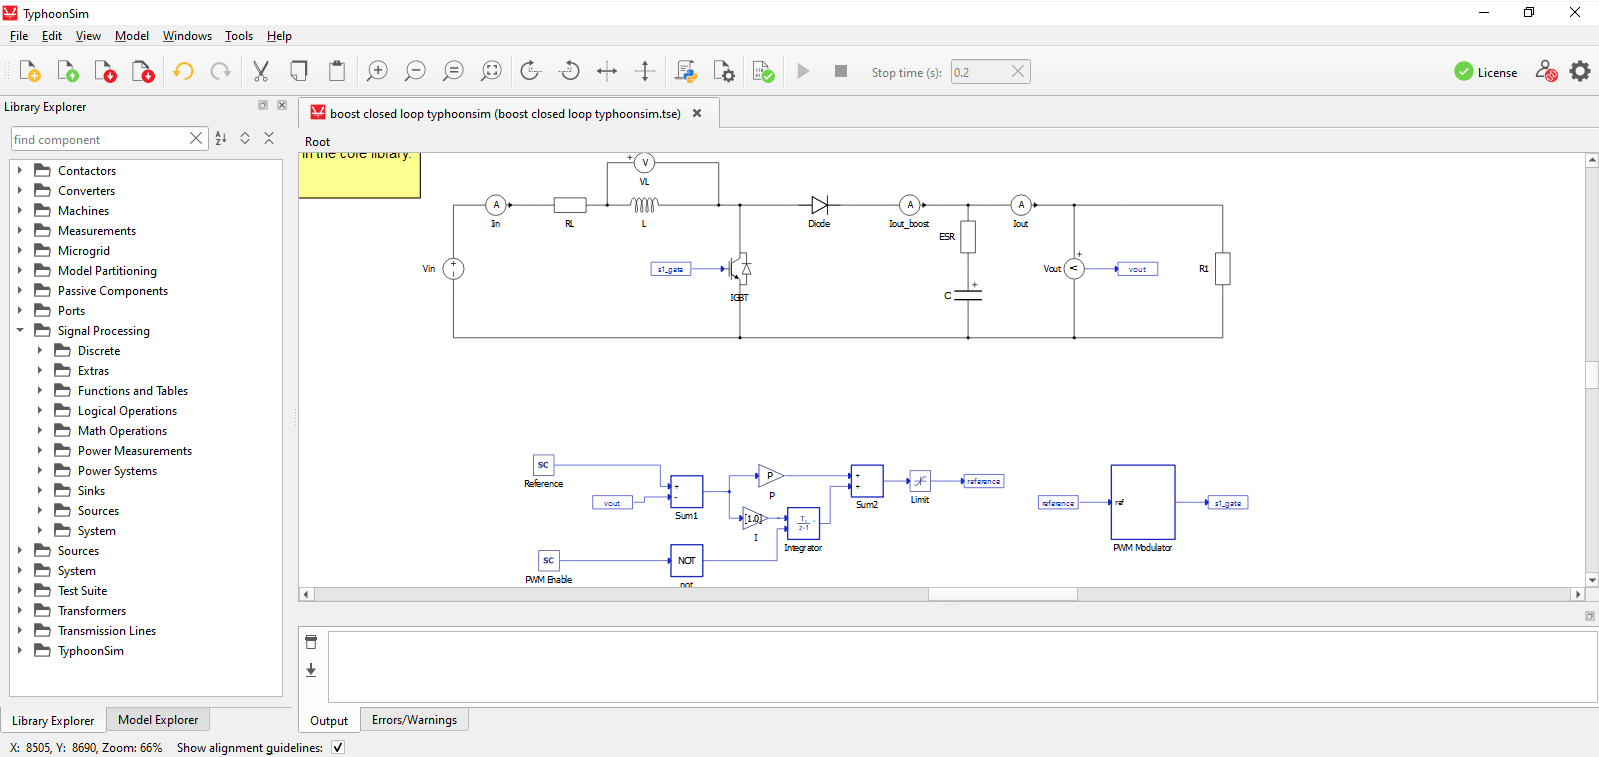Click the cut scissors icon
The width and height of the screenshot is (1599, 757).
[261, 71]
